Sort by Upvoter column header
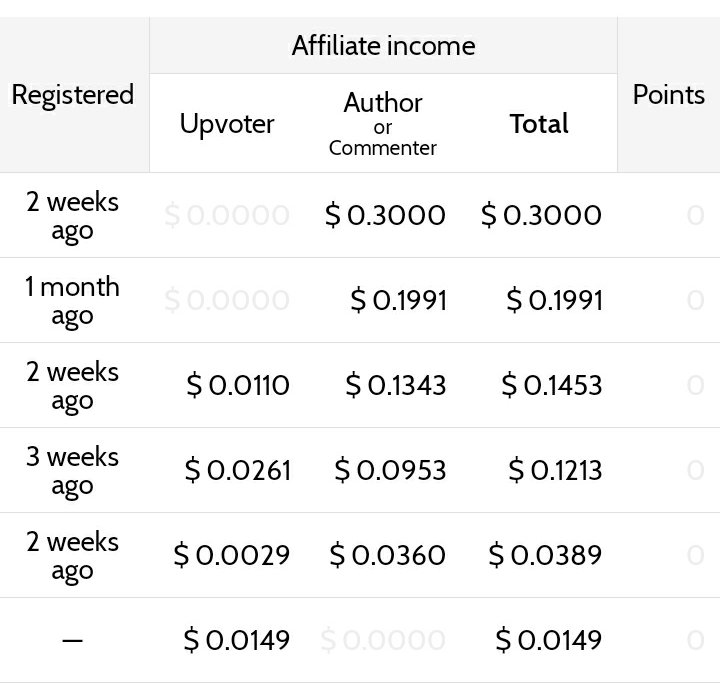 (x=227, y=124)
